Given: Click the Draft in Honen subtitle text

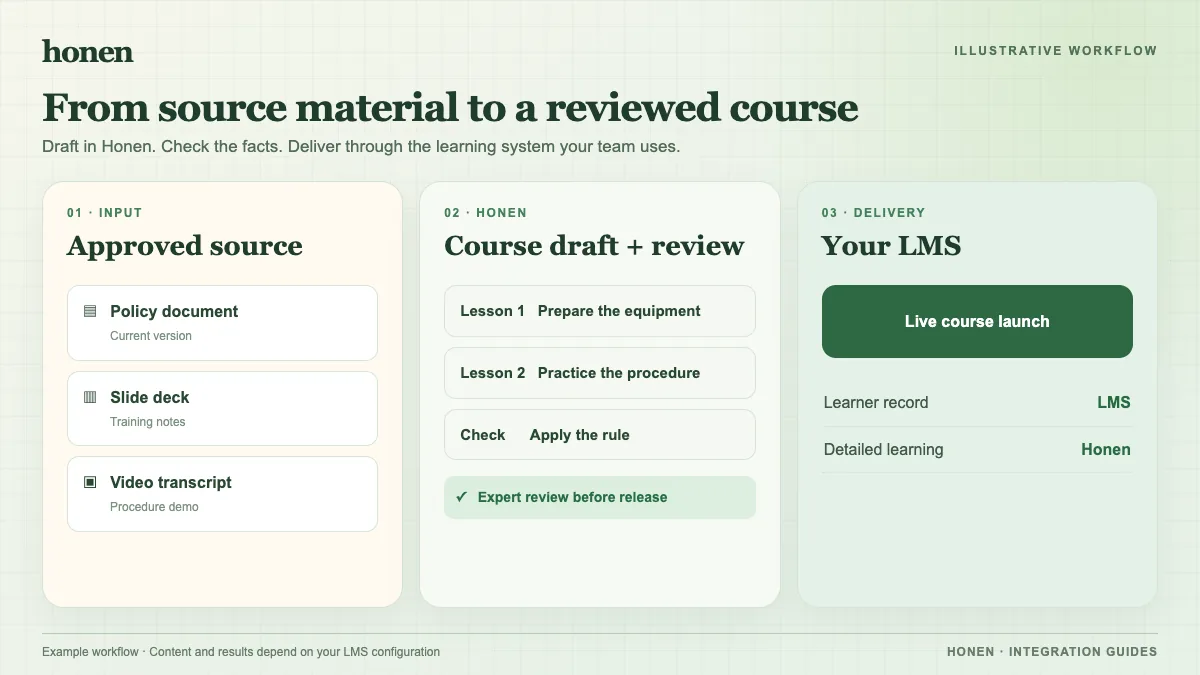Looking at the screenshot, I should click(361, 147).
